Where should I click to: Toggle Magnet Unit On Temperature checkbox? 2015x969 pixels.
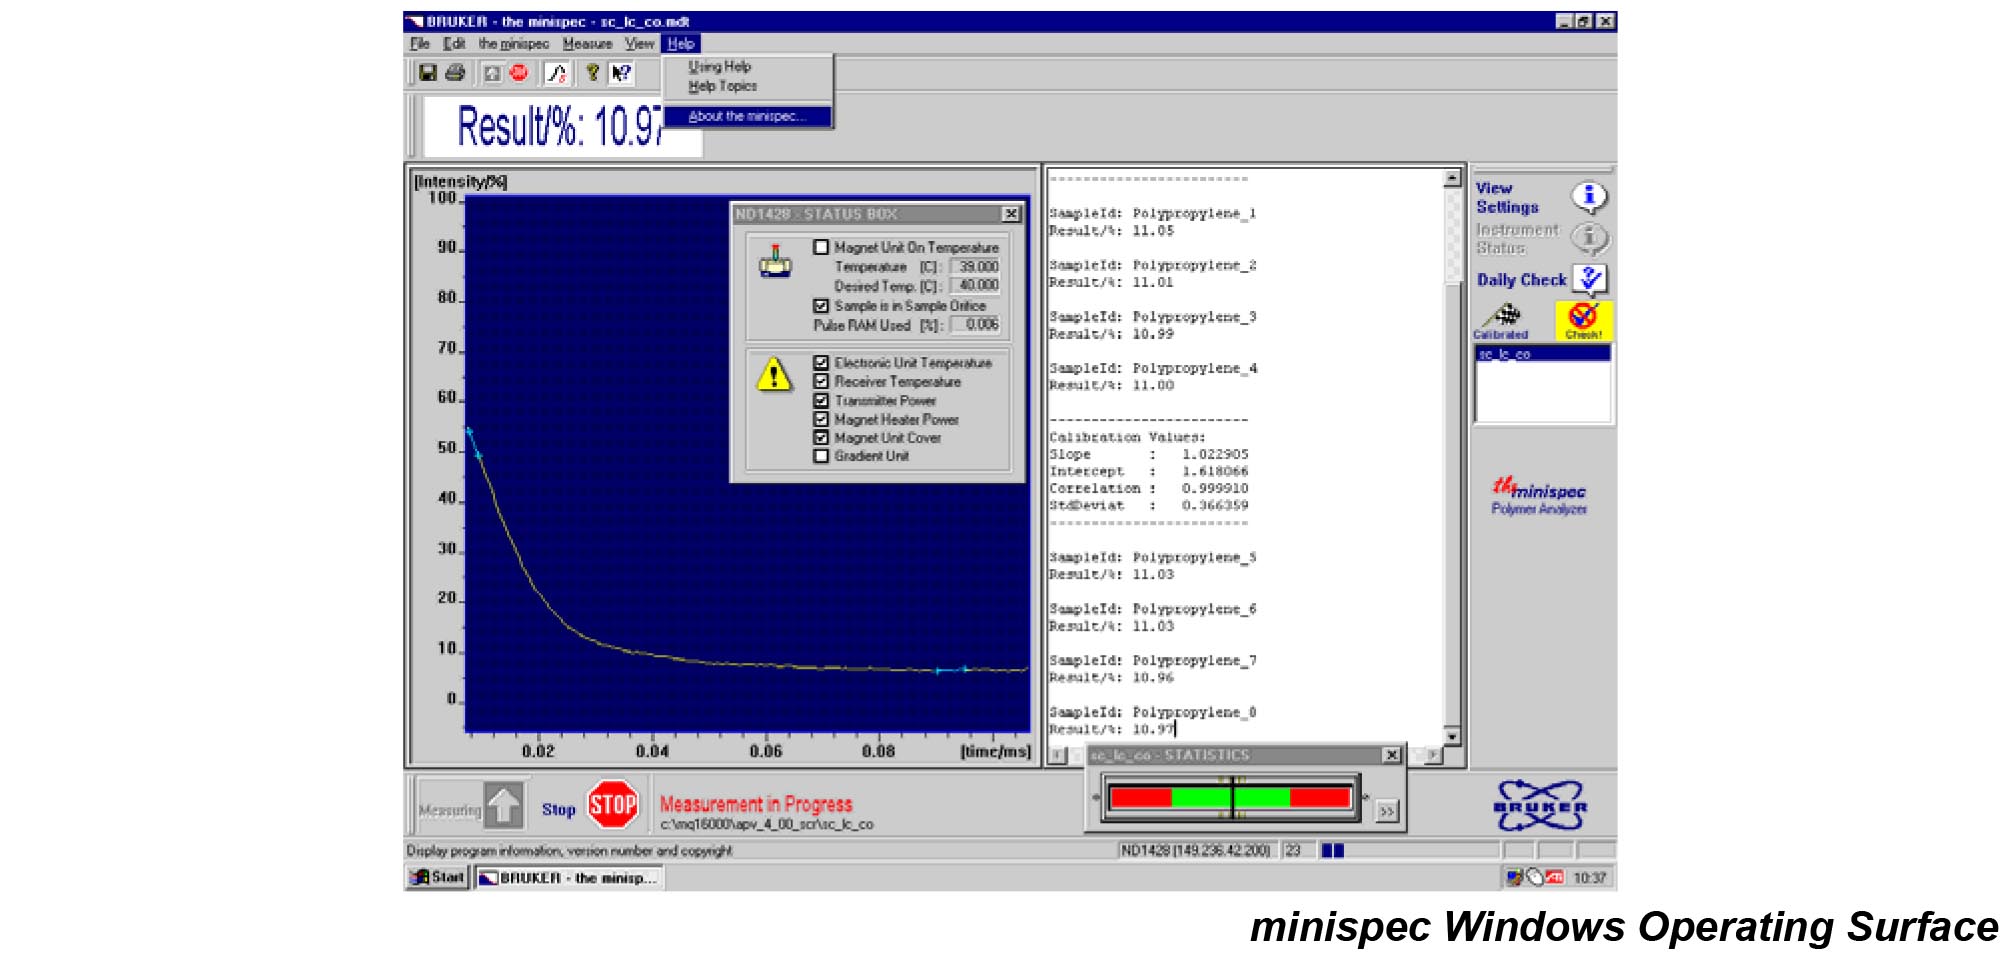(821, 247)
